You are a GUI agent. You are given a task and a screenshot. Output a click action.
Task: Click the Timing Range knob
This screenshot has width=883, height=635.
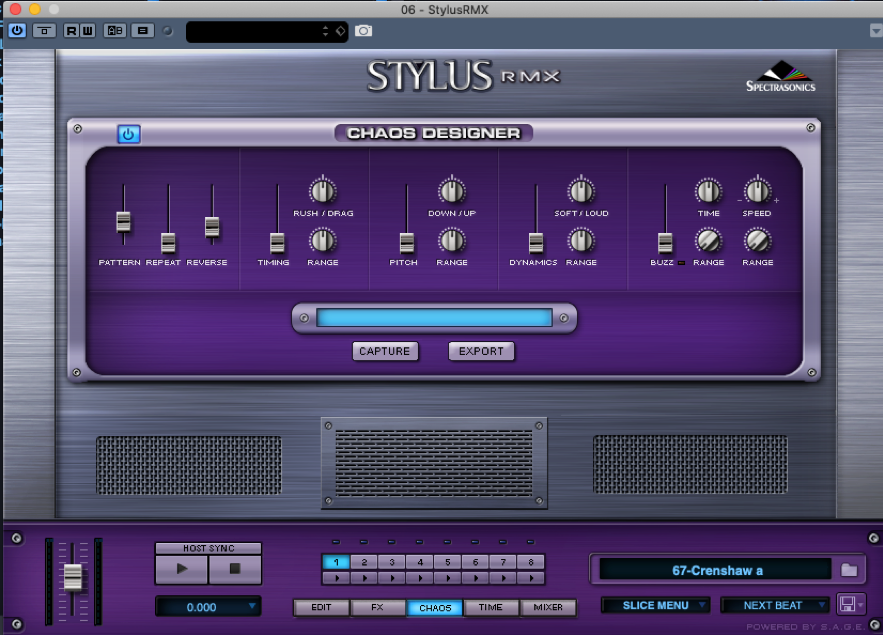coord(323,241)
